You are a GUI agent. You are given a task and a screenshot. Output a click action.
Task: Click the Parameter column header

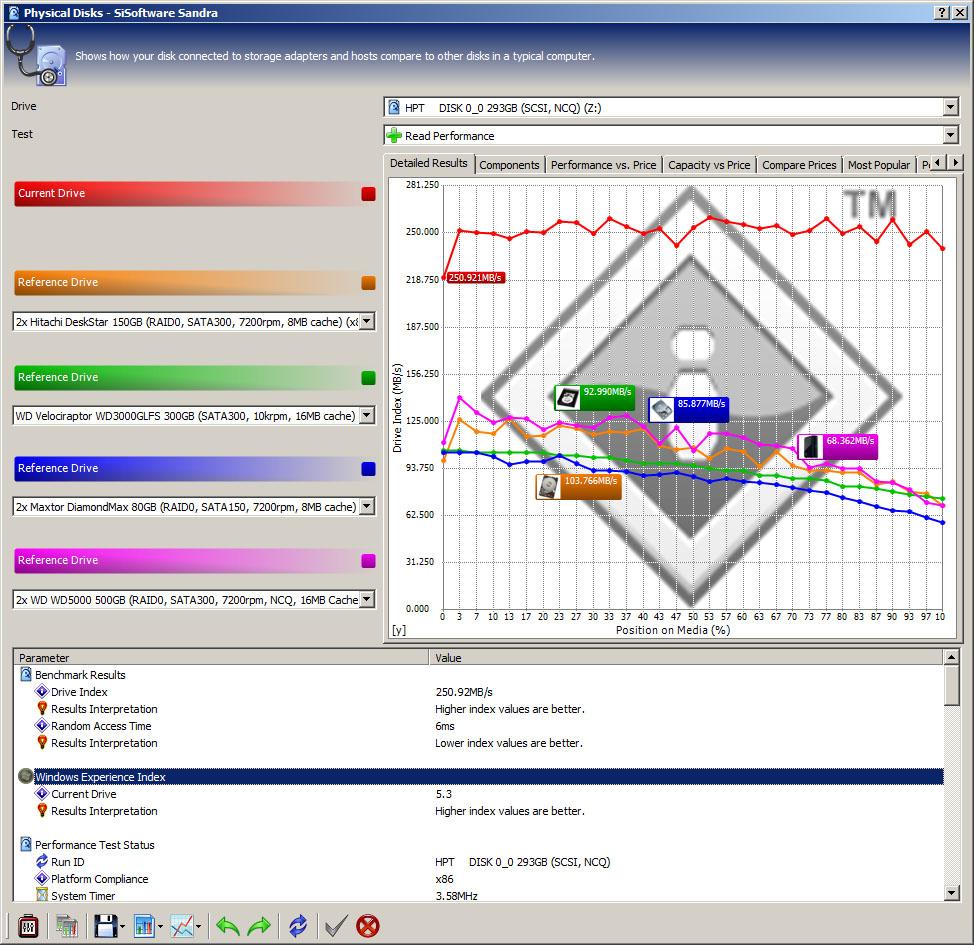[221, 657]
